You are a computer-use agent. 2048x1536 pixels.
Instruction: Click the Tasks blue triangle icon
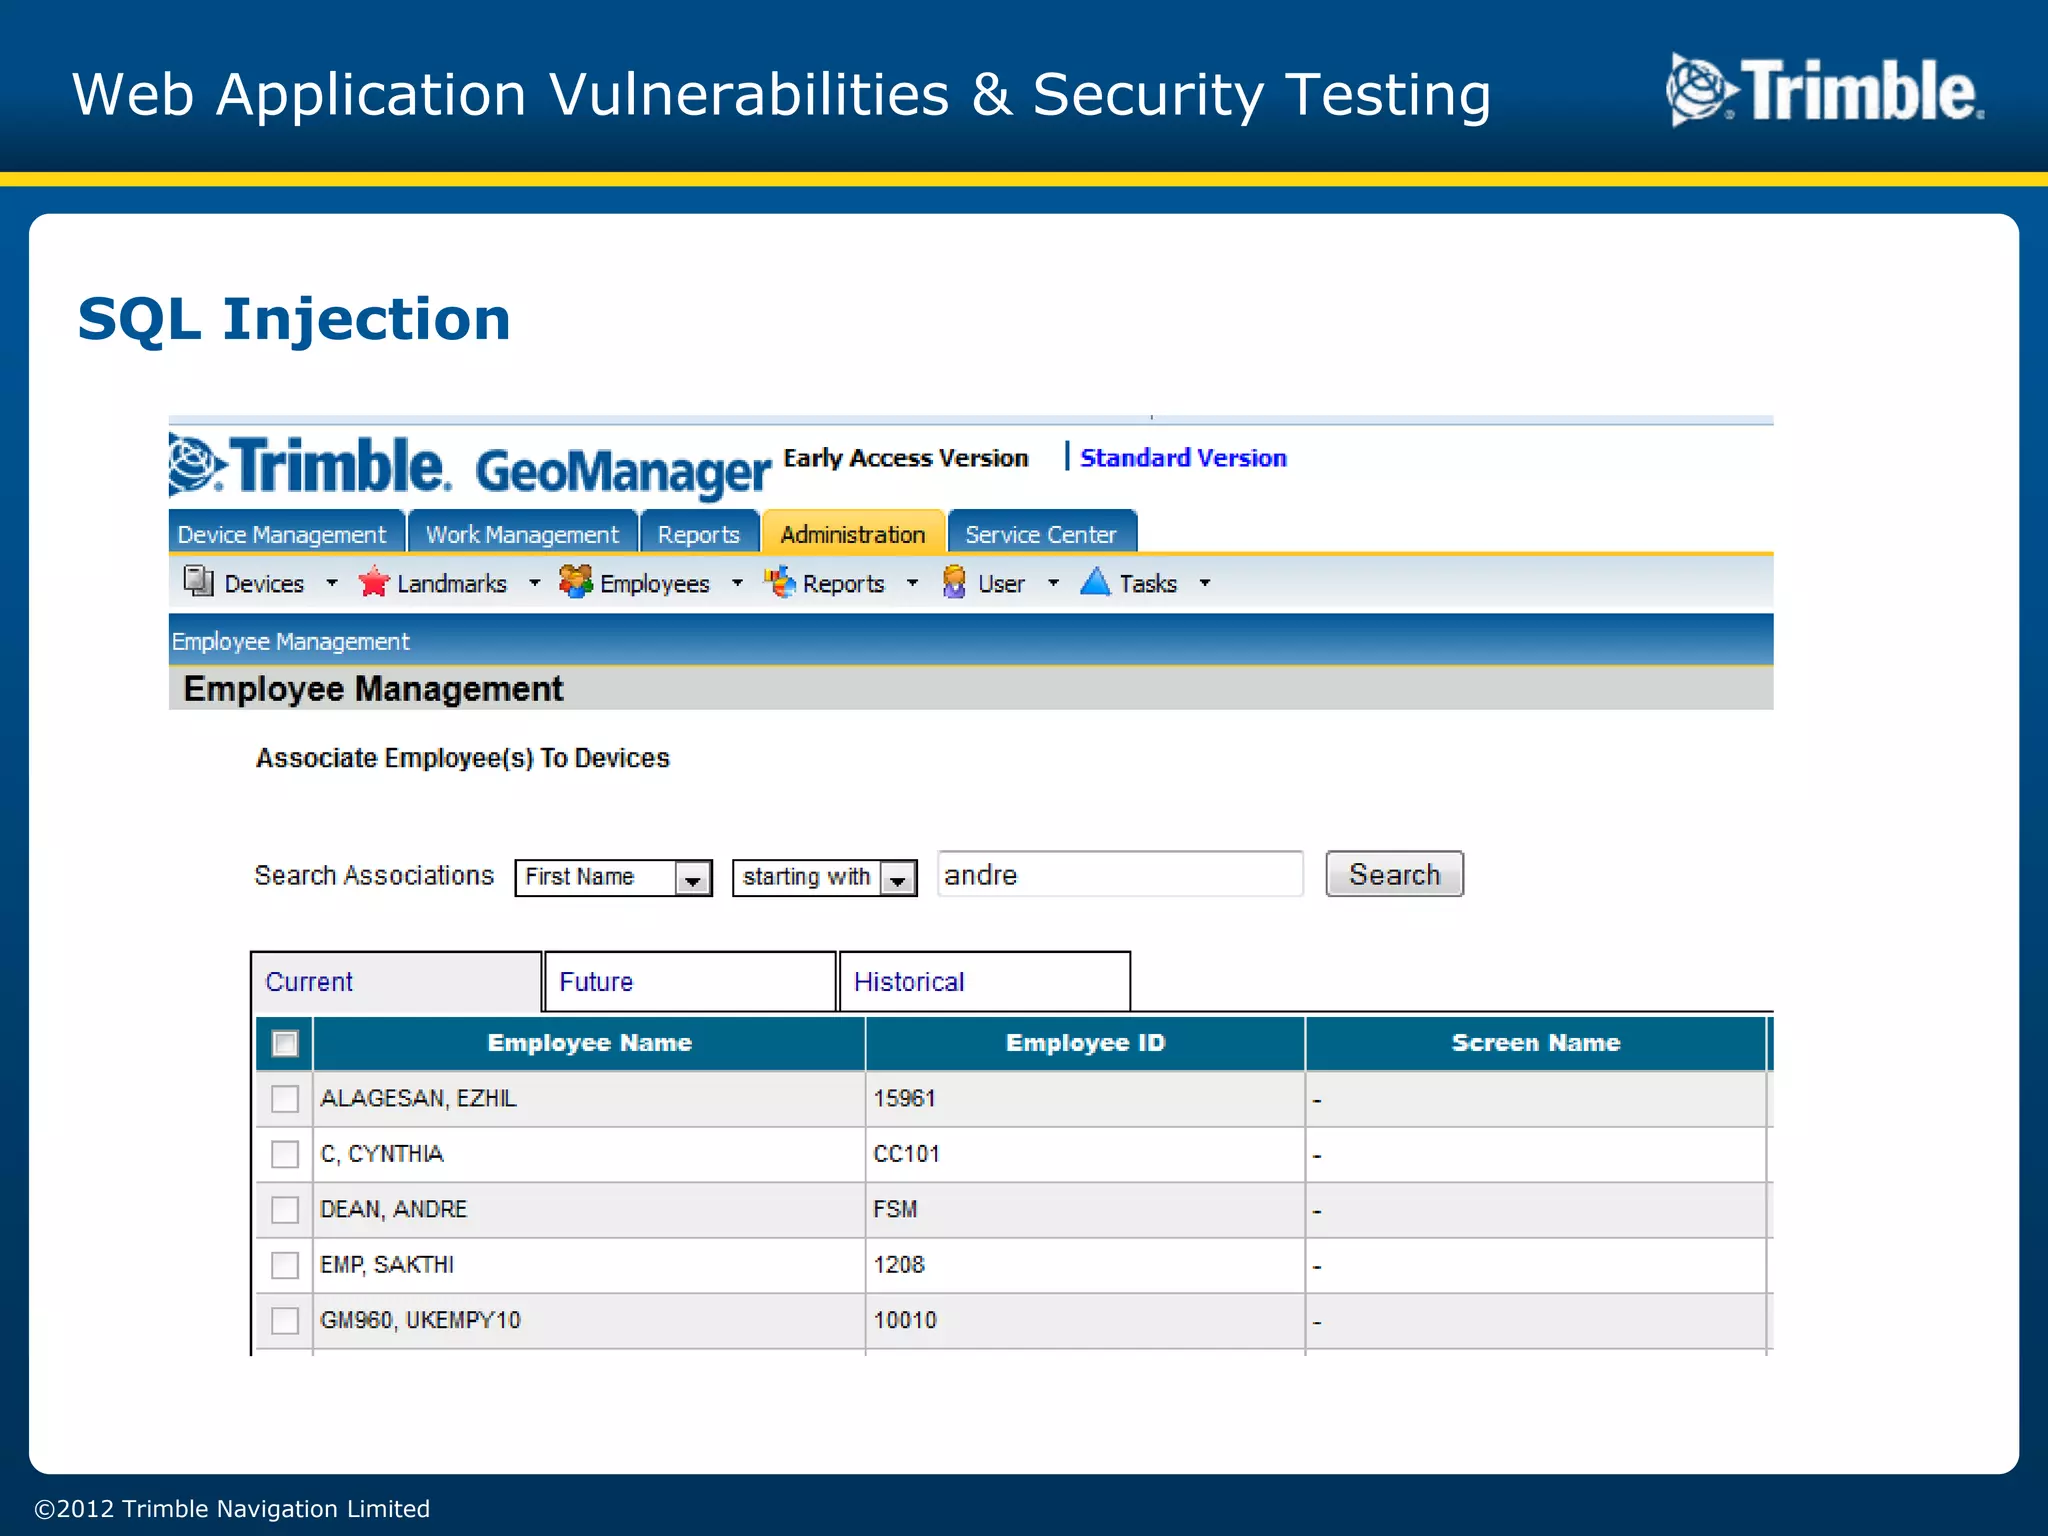click(x=1095, y=581)
